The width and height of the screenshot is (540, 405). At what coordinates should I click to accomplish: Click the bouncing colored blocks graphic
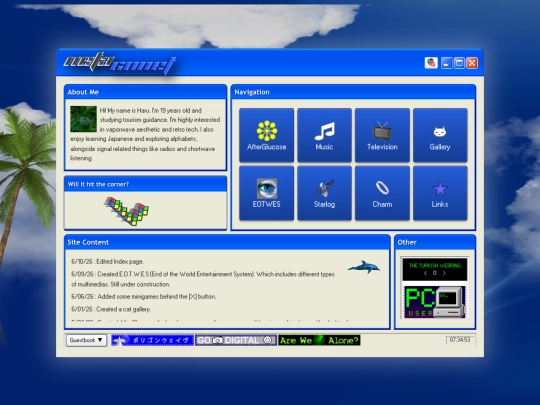127,211
